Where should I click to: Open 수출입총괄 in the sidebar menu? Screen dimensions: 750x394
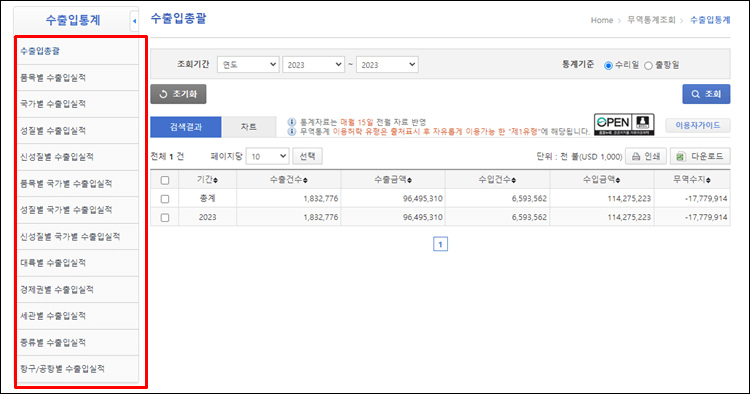(x=78, y=51)
